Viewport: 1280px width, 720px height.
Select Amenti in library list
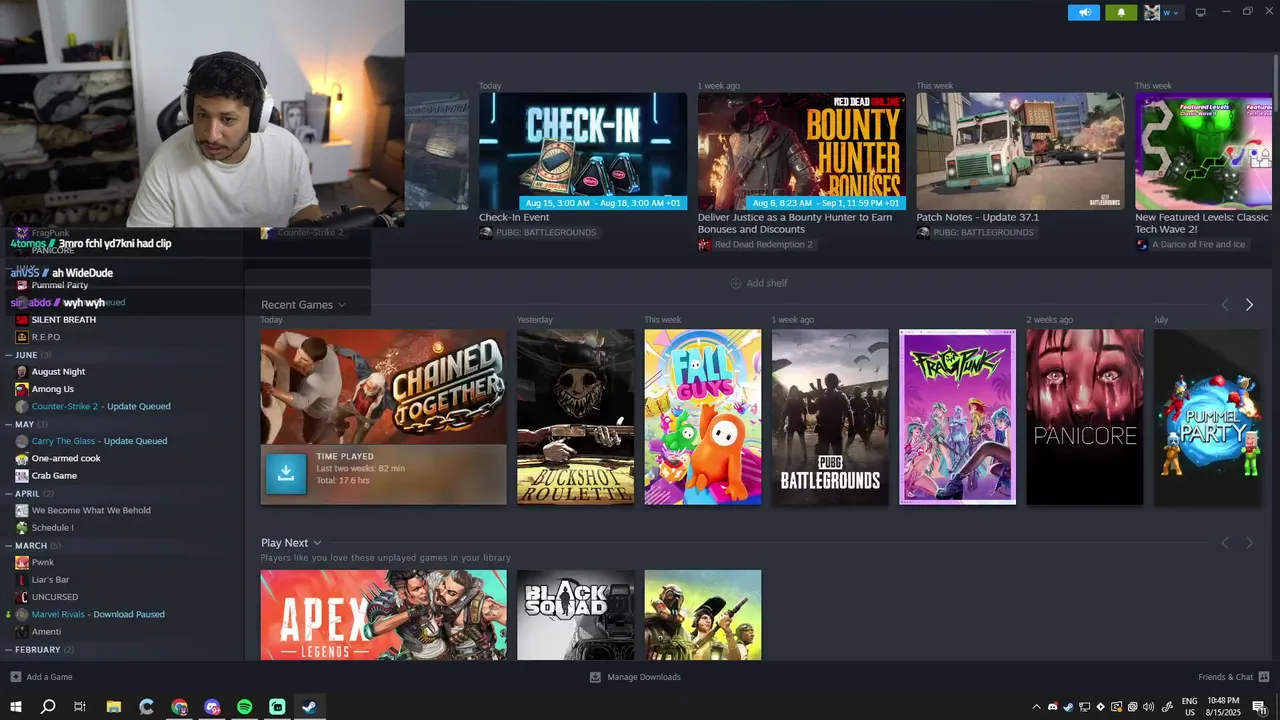pos(46,632)
